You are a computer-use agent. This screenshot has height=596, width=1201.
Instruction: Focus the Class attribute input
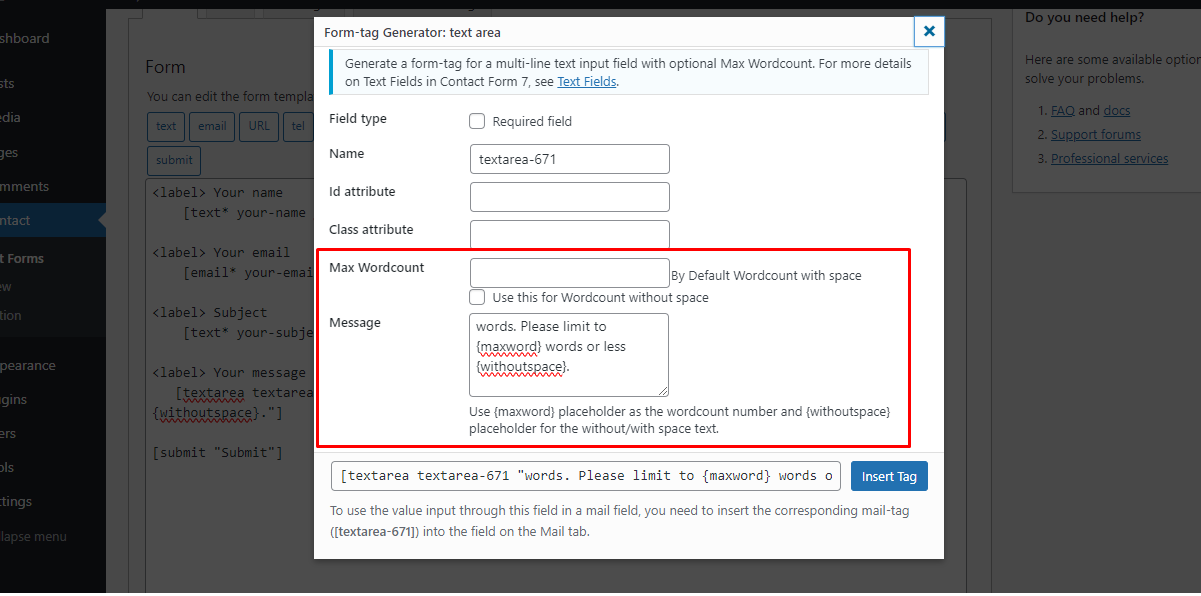(569, 235)
